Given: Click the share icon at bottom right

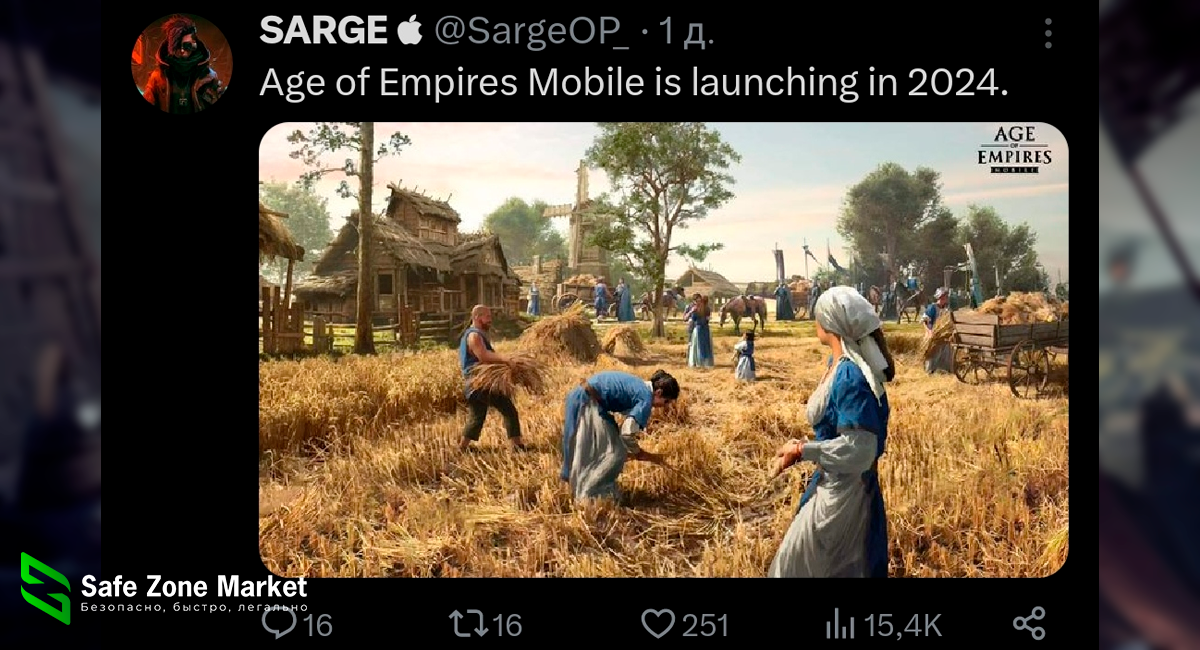Looking at the screenshot, I should point(1030,625).
